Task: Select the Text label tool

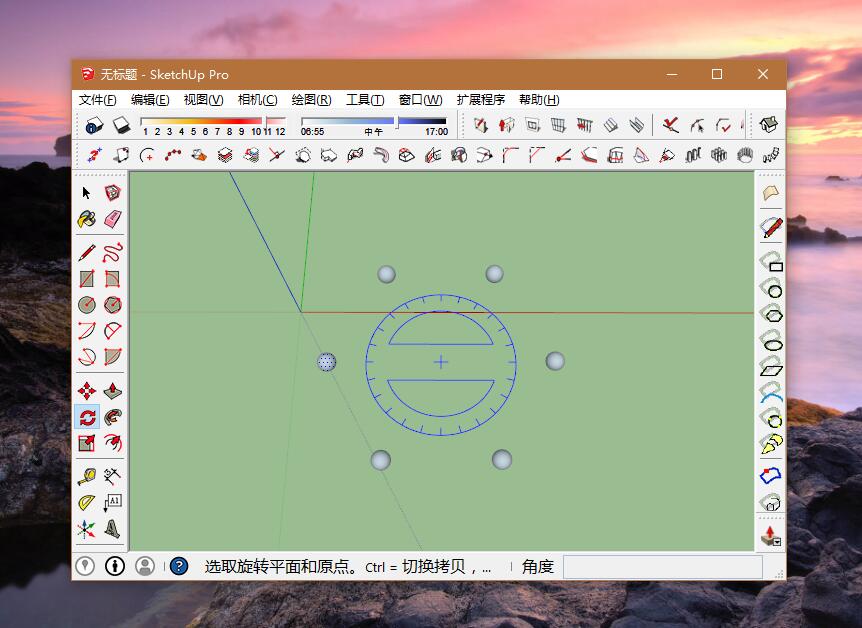Action: pyautogui.click(x=112, y=503)
